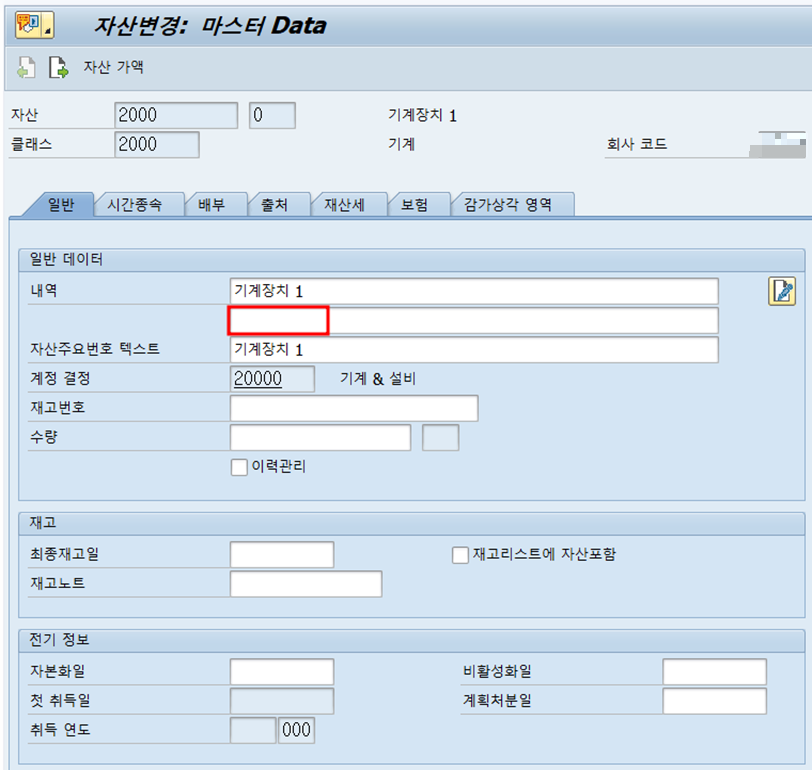This screenshot has width=812, height=770.
Task: Click the 자산 number field showing 2000
Action: click(176, 115)
